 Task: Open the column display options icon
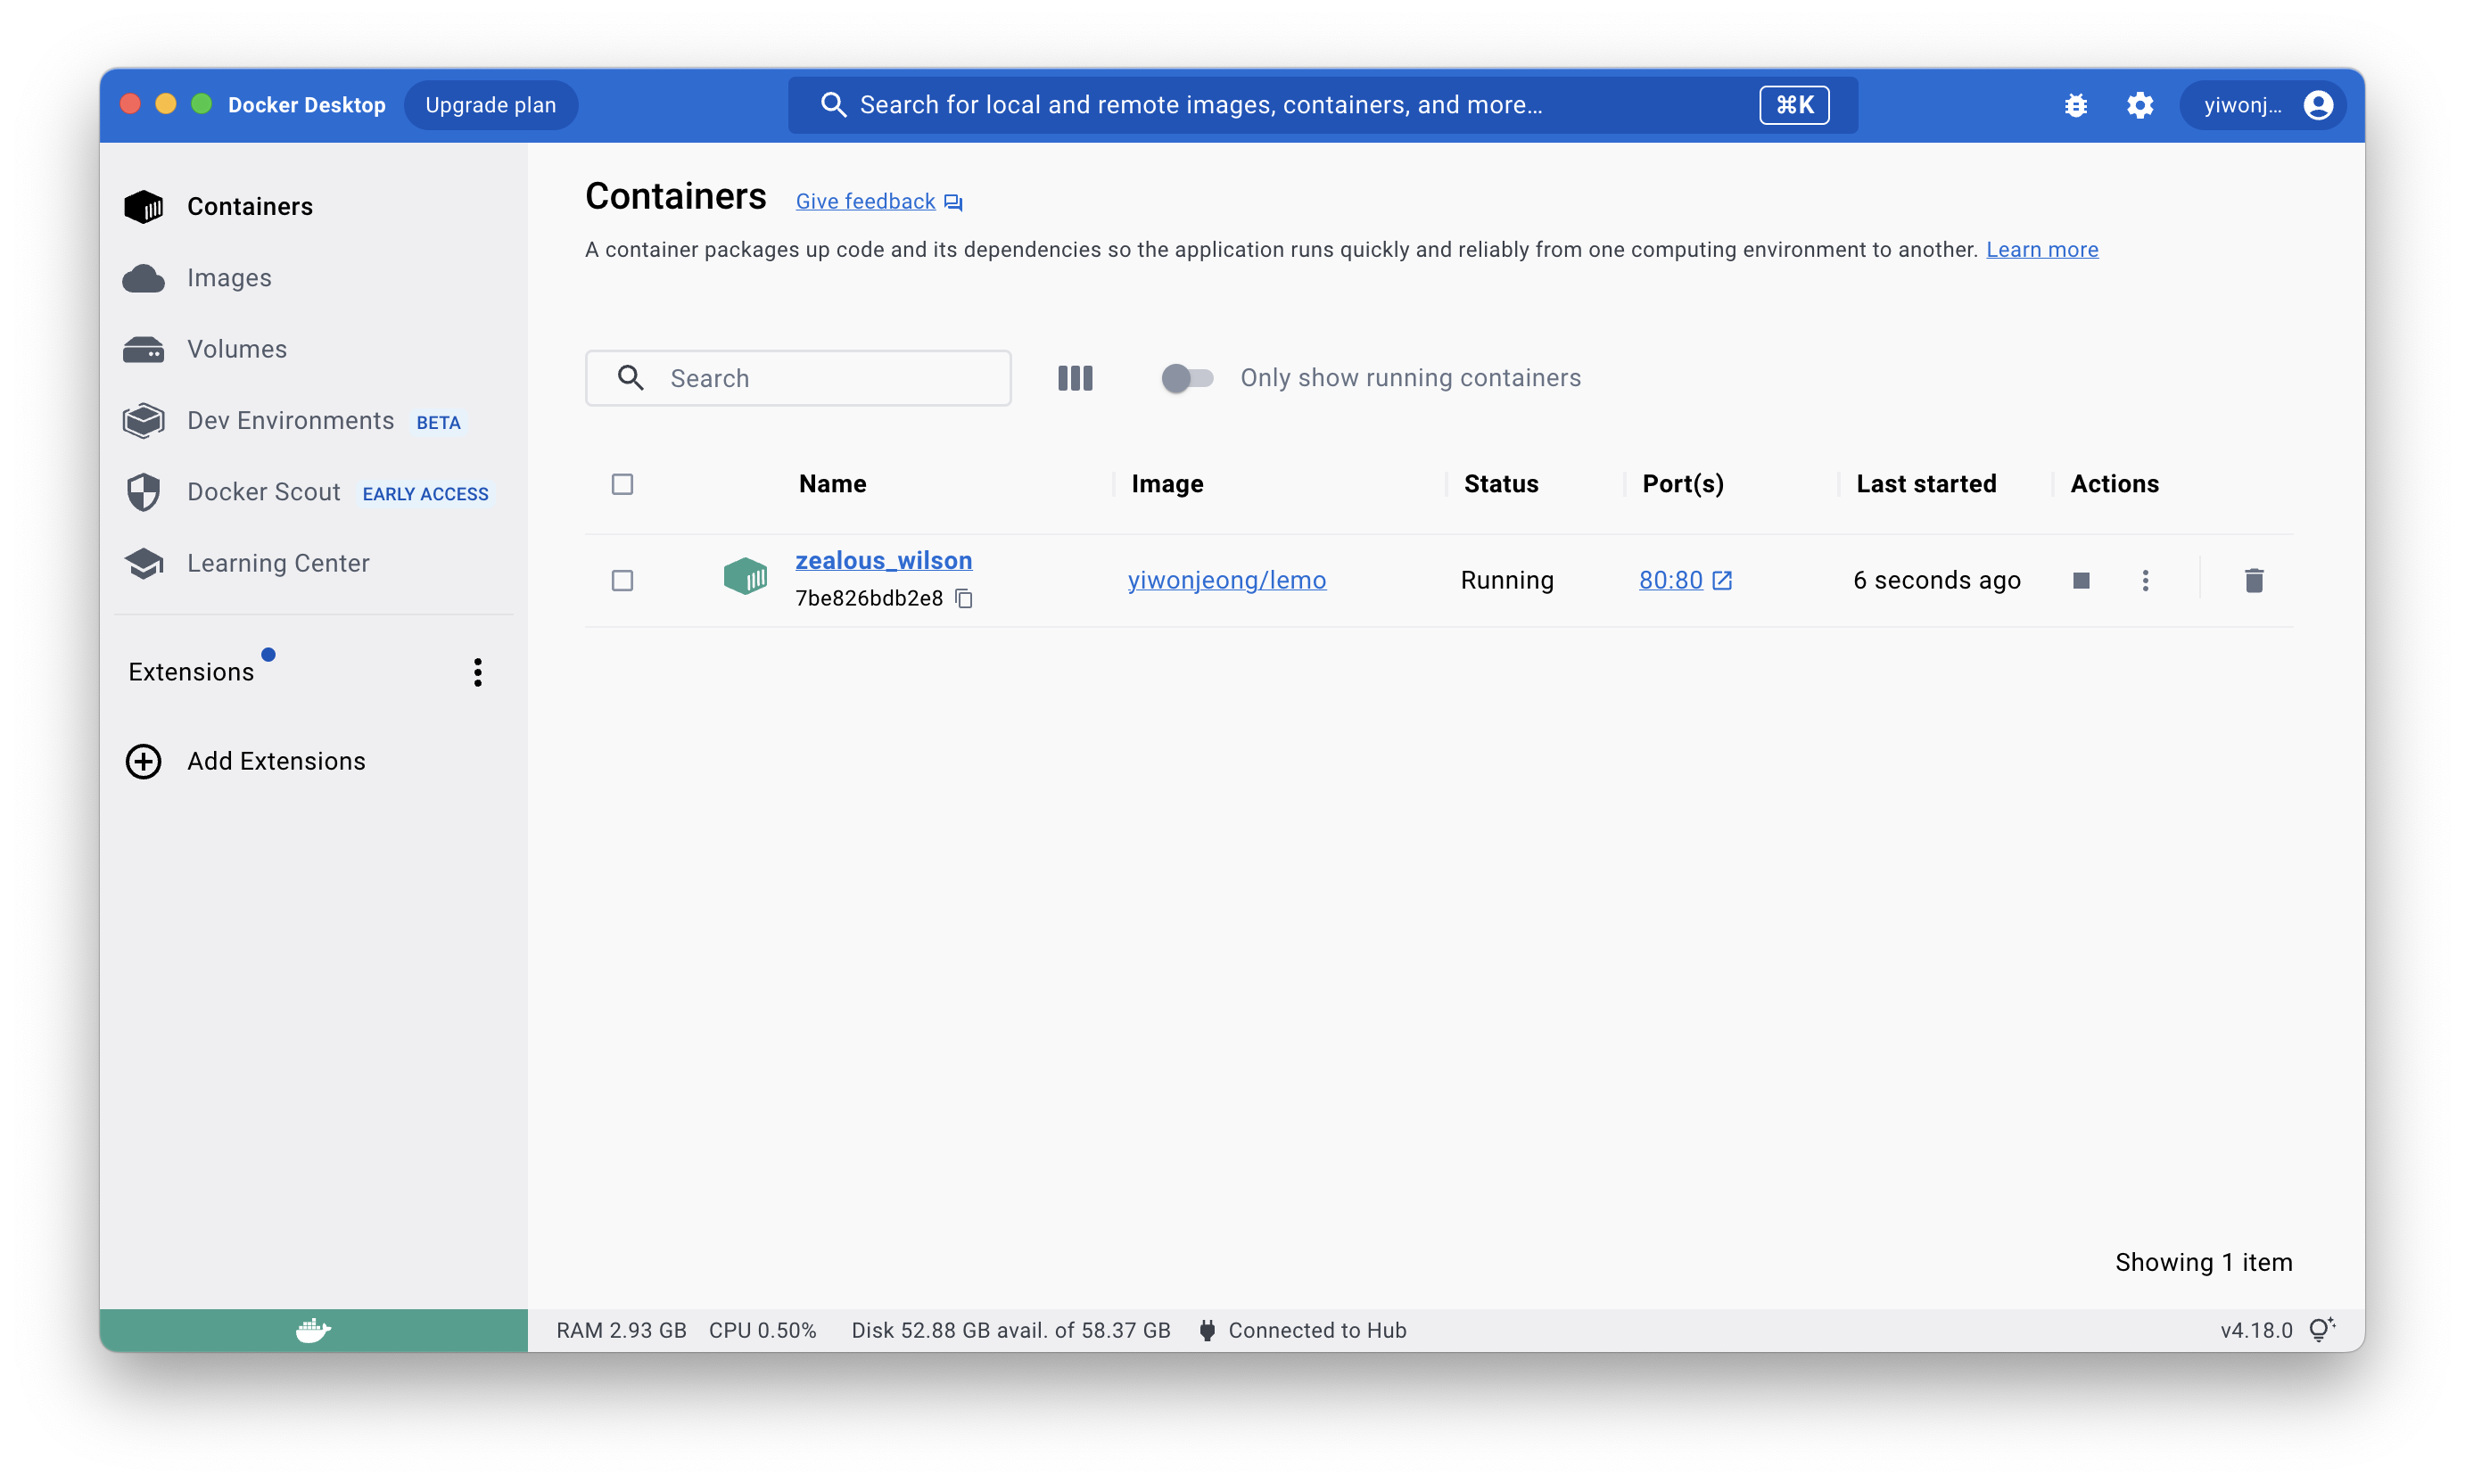1075,378
